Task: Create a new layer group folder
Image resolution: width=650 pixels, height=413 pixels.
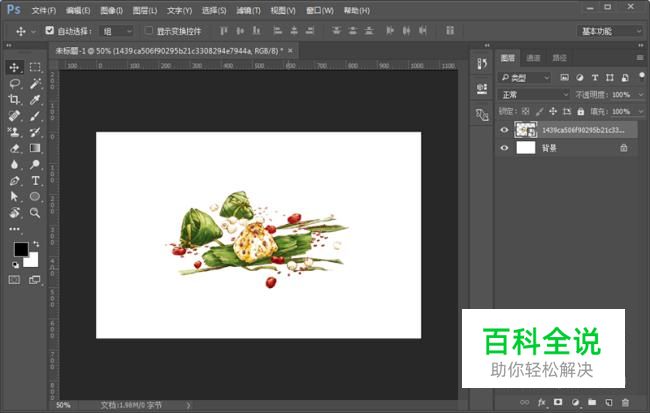Action: tap(592, 402)
